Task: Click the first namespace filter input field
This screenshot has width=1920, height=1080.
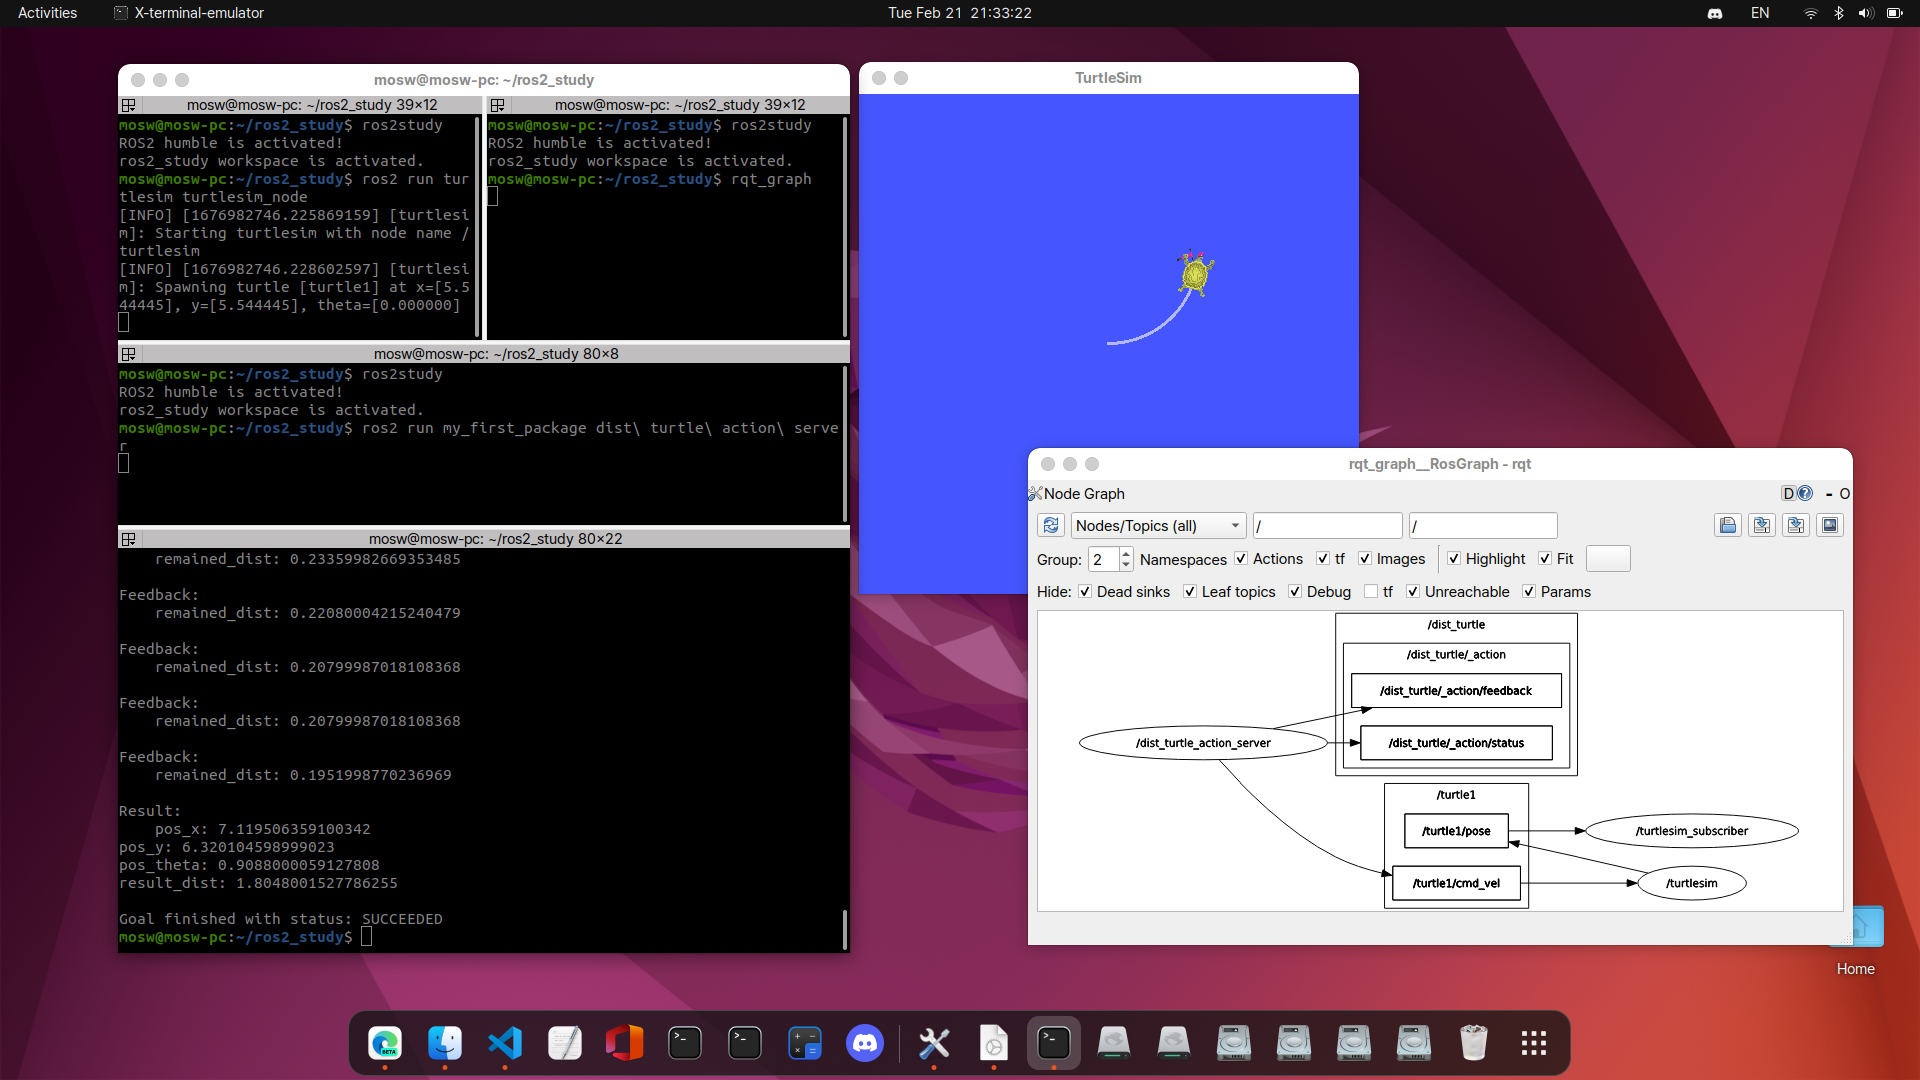Action: pyautogui.click(x=1327, y=526)
